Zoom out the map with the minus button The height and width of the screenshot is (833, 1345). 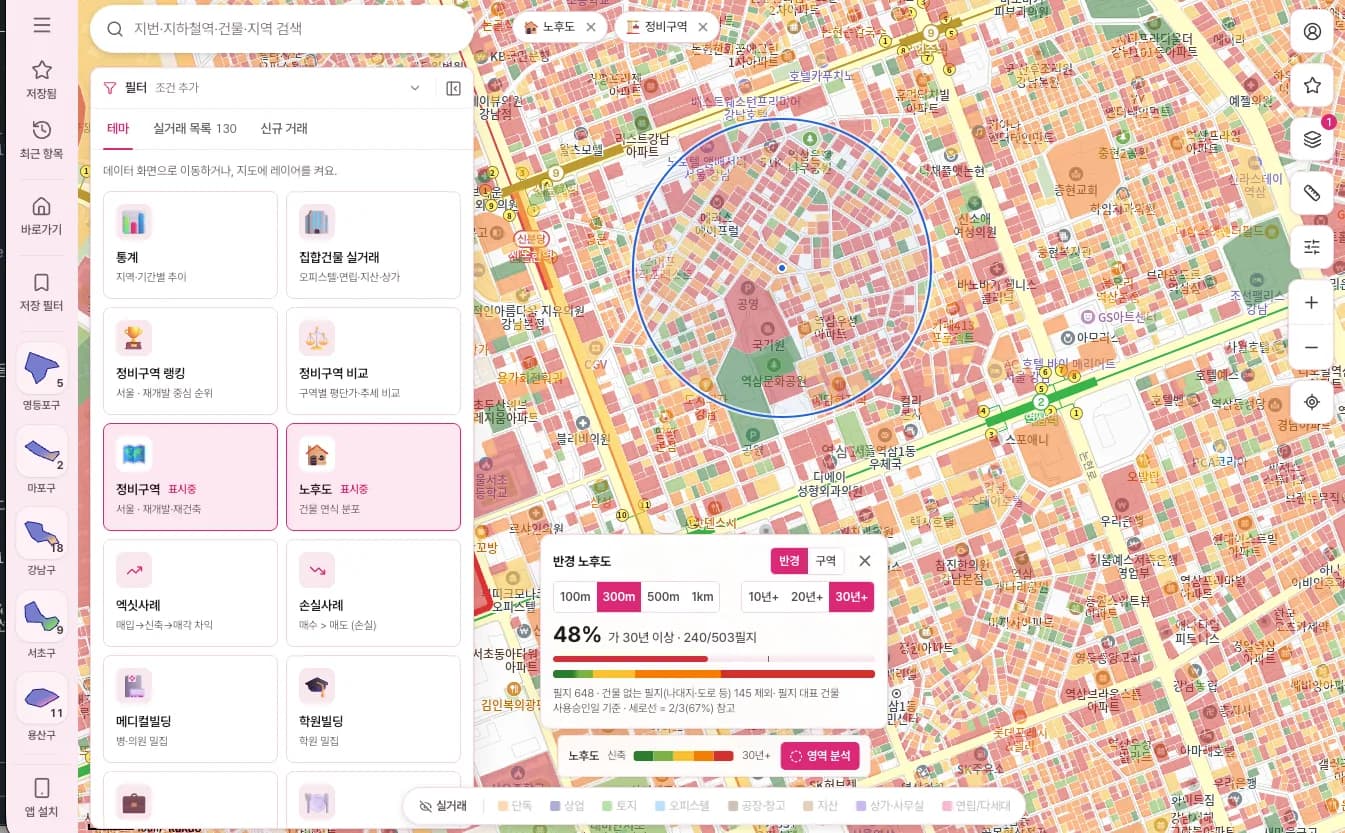1312,348
